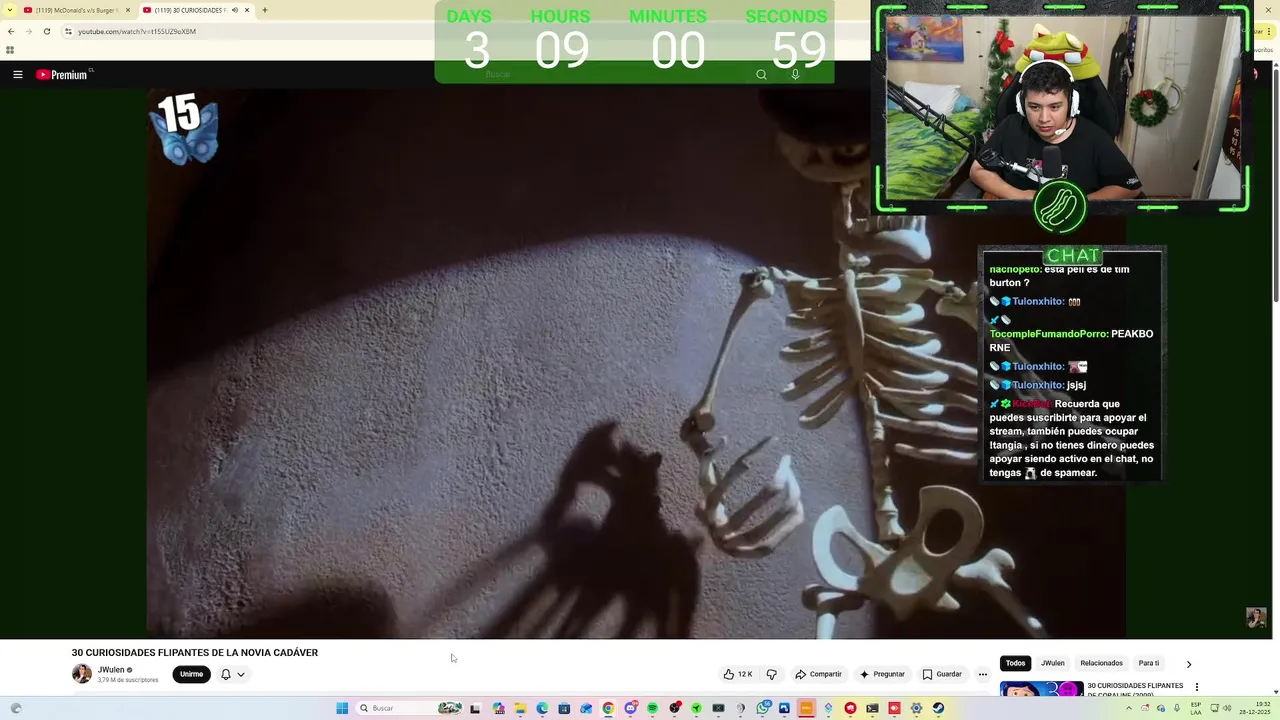
Task: Open Spotify from the taskbar
Action: (x=652, y=708)
